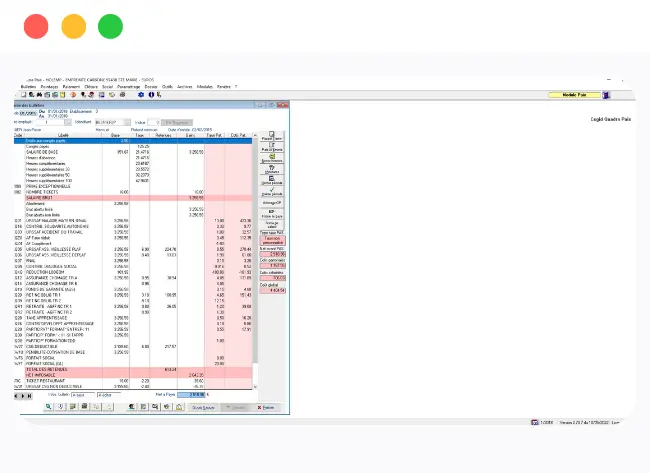Screen dimensions: 650x473
Task: Click the Libellé column header
Action: 63,135
